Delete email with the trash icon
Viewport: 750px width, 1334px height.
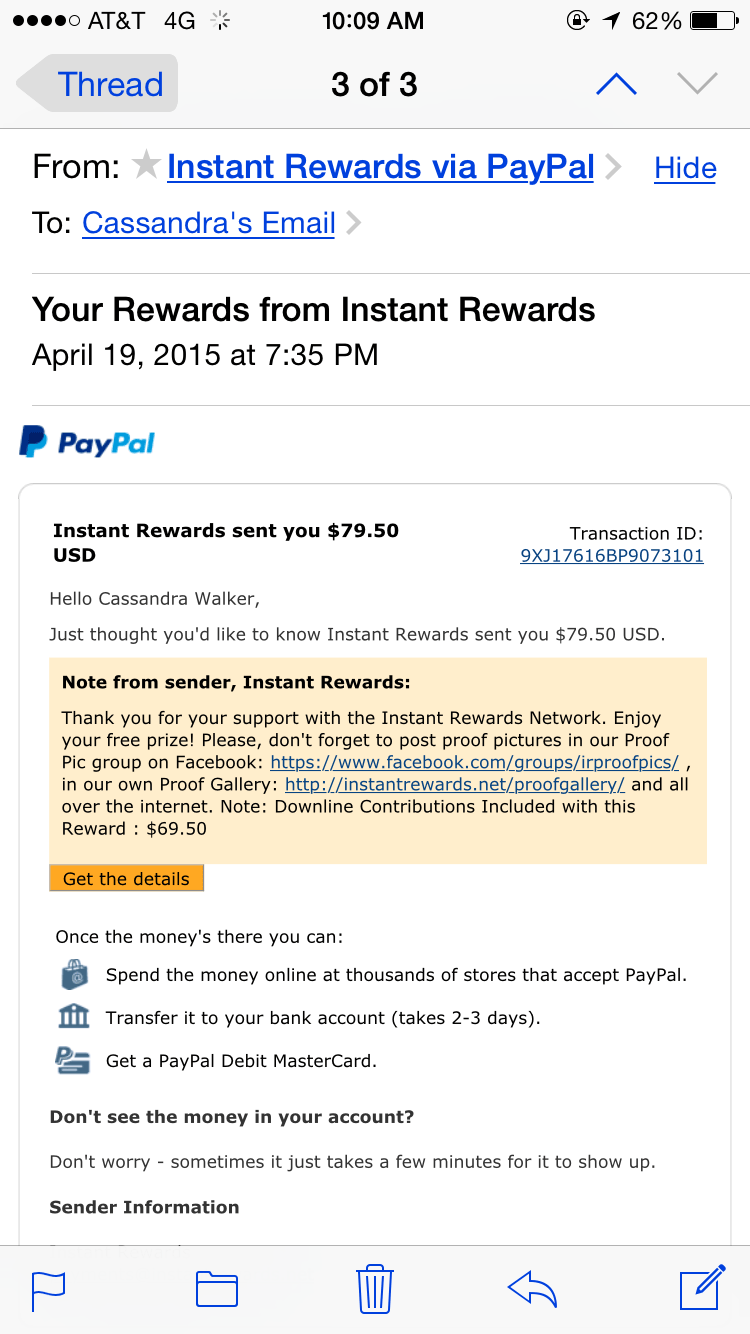[x=375, y=1289]
